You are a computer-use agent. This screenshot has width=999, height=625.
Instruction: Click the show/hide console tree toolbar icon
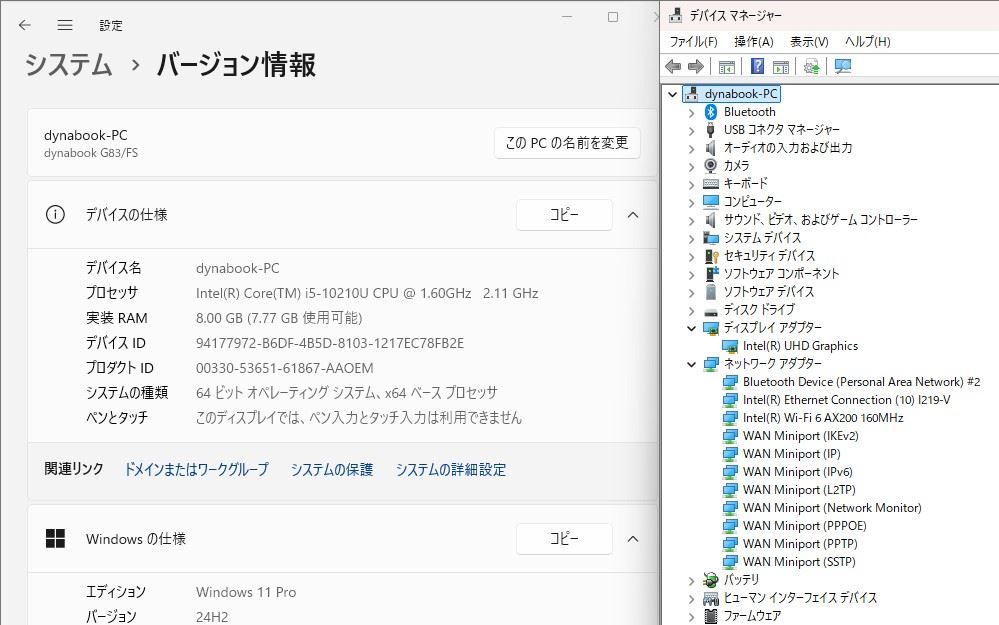726,66
